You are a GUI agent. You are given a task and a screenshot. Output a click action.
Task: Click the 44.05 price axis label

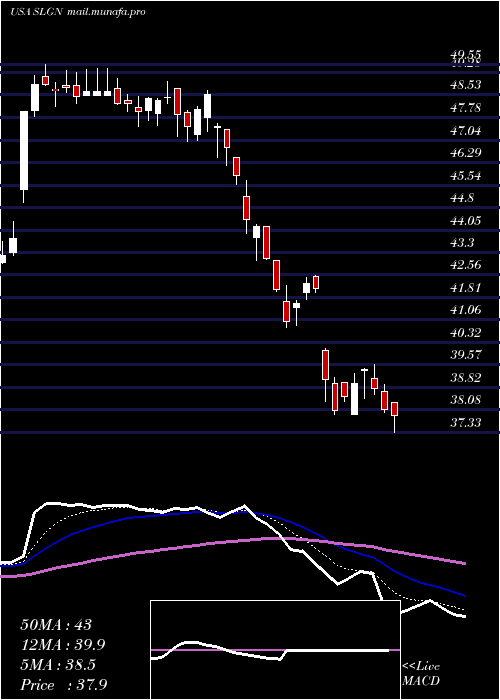[x=466, y=221]
